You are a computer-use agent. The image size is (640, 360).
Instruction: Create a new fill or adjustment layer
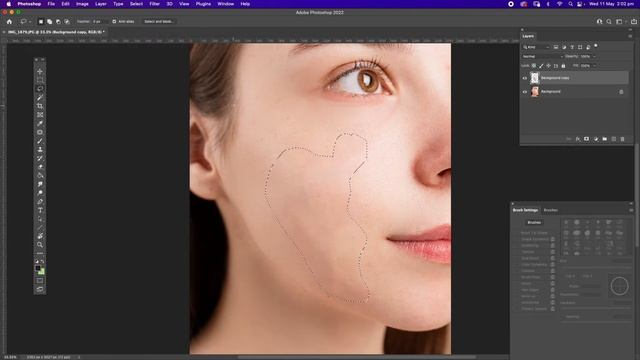coord(596,139)
